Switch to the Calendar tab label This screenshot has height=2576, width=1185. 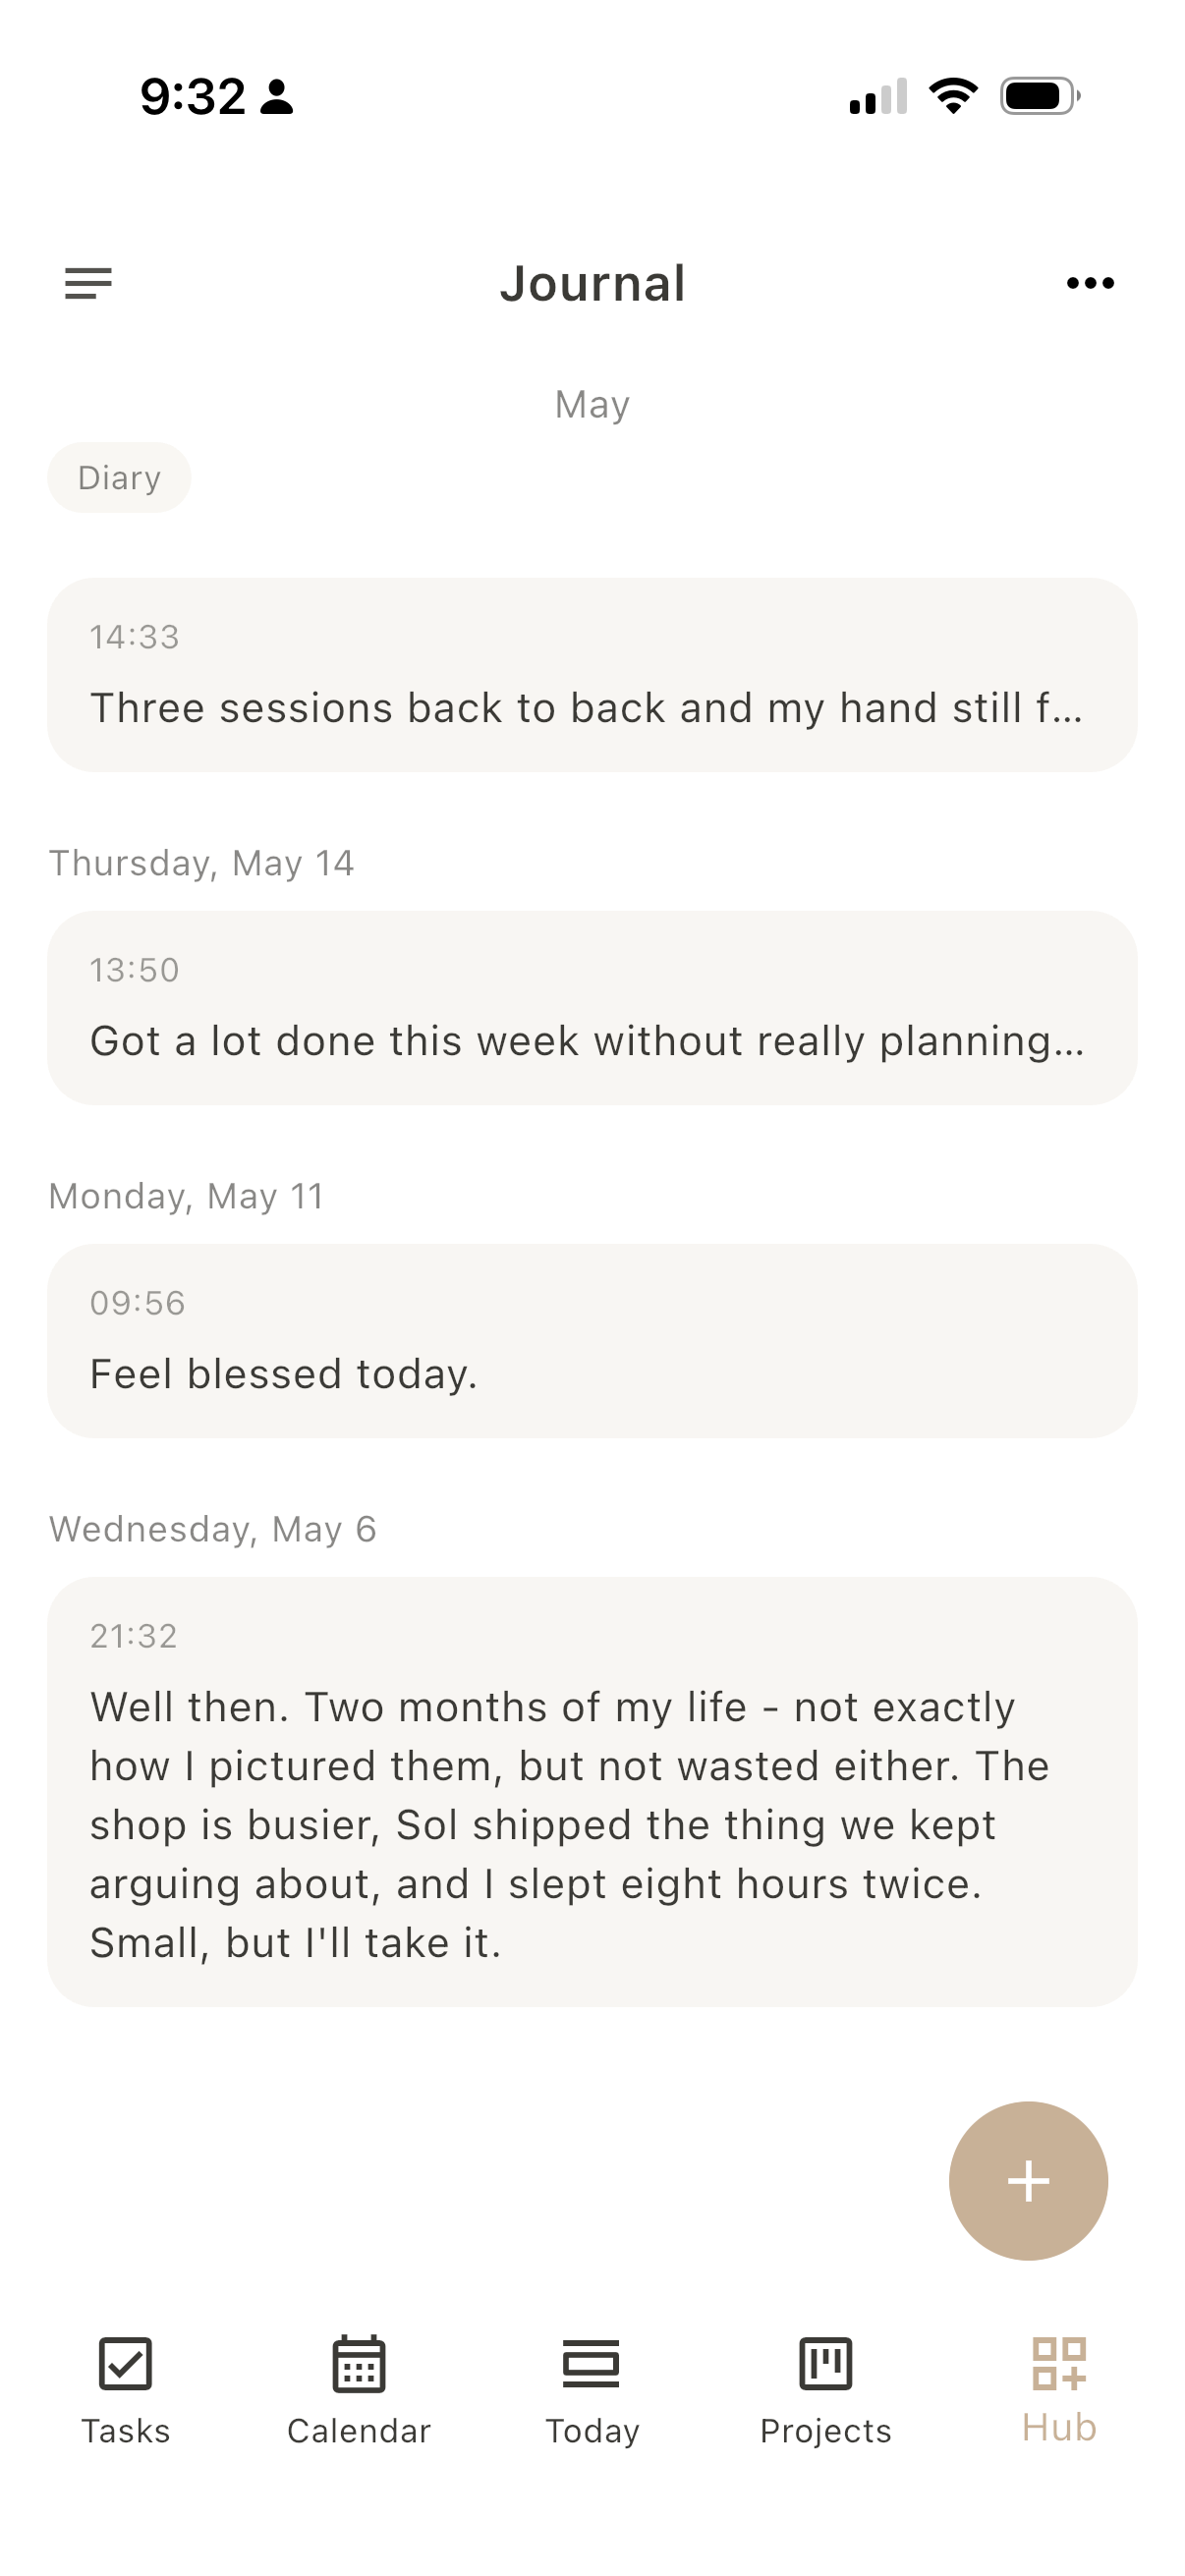tap(359, 2431)
